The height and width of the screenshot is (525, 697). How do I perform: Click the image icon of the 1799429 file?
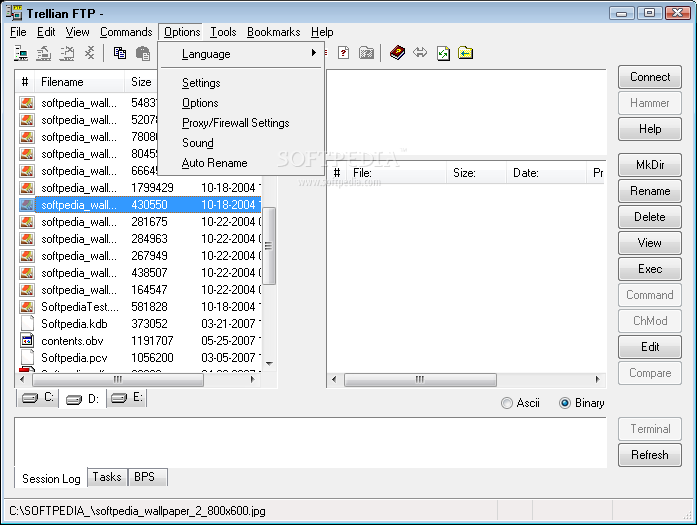tap(26, 188)
